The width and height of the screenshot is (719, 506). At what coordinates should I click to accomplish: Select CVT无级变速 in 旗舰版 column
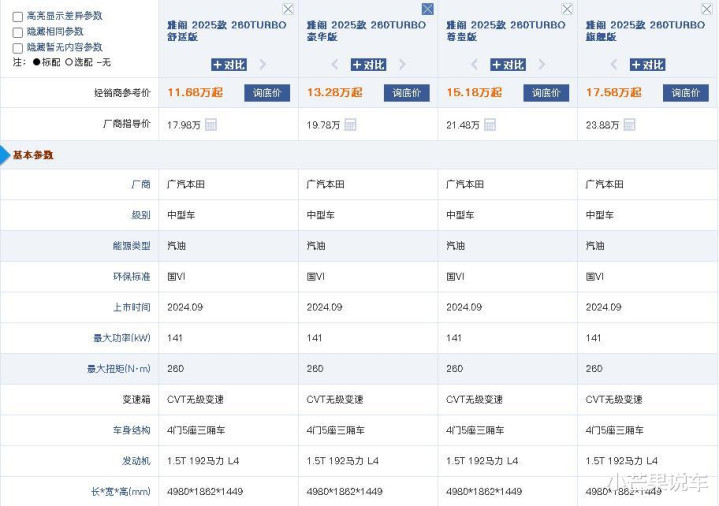[614, 400]
